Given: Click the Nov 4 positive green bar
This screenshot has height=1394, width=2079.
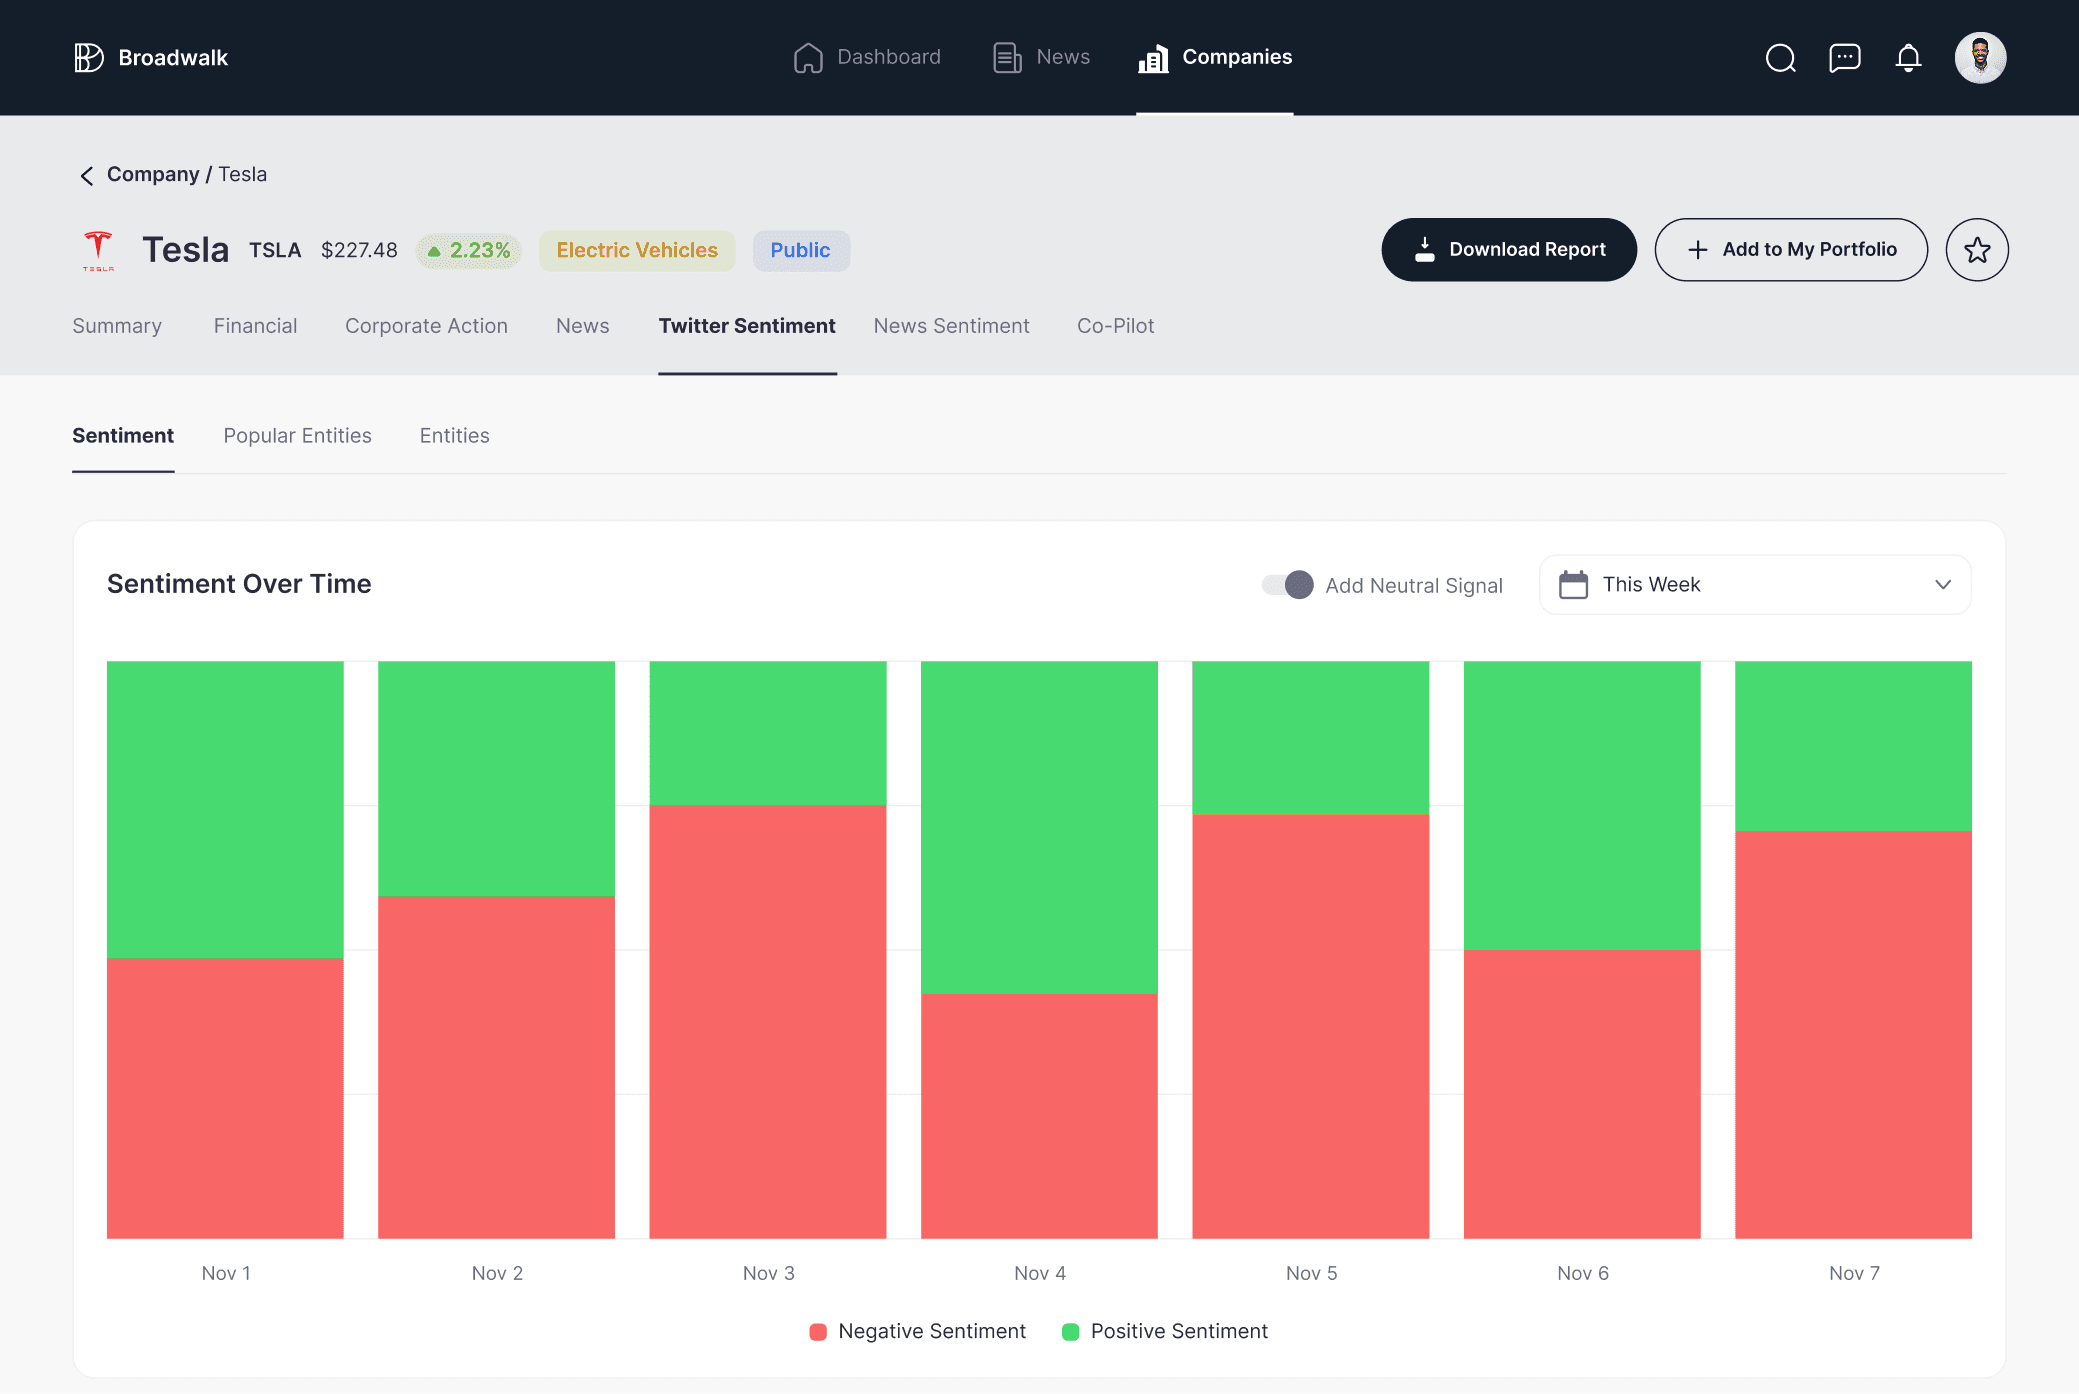Looking at the screenshot, I should click(1039, 827).
